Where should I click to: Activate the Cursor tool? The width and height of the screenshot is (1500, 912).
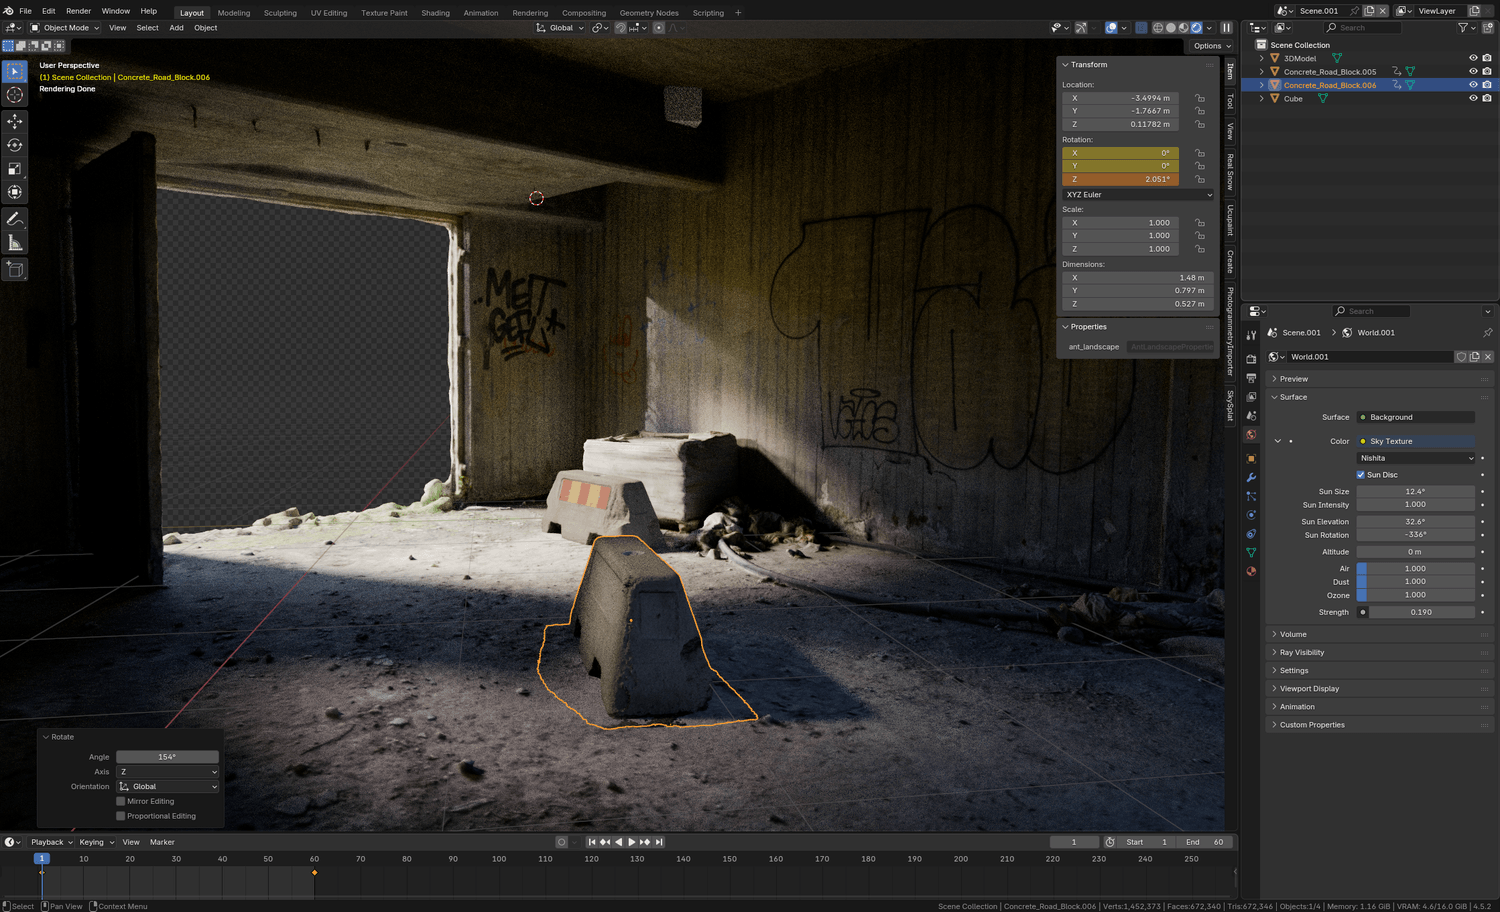[15, 95]
